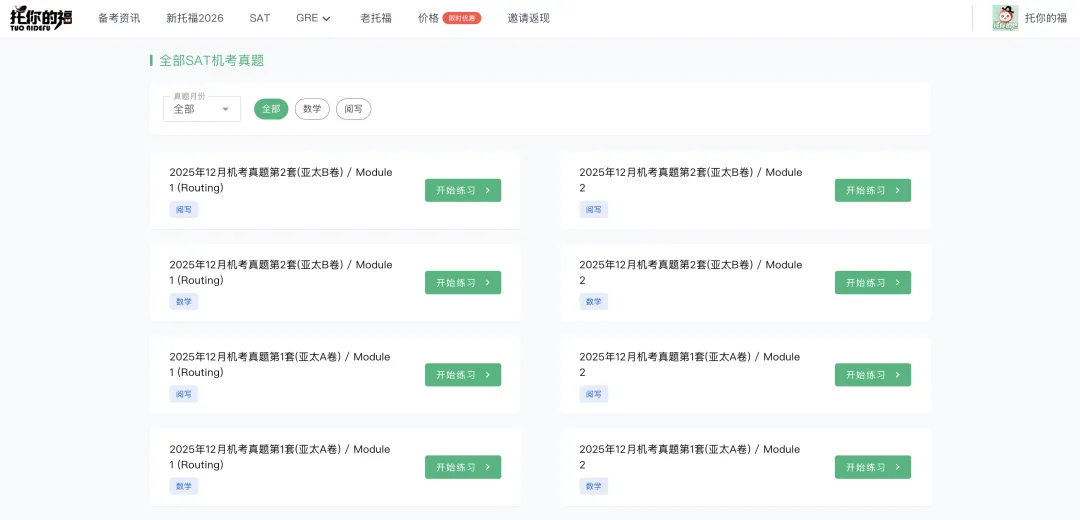Click 阅写 tag on 亚太B卷 Module 1
Viewport: 1080px width, 520px height.
click(x=184, y=209)
